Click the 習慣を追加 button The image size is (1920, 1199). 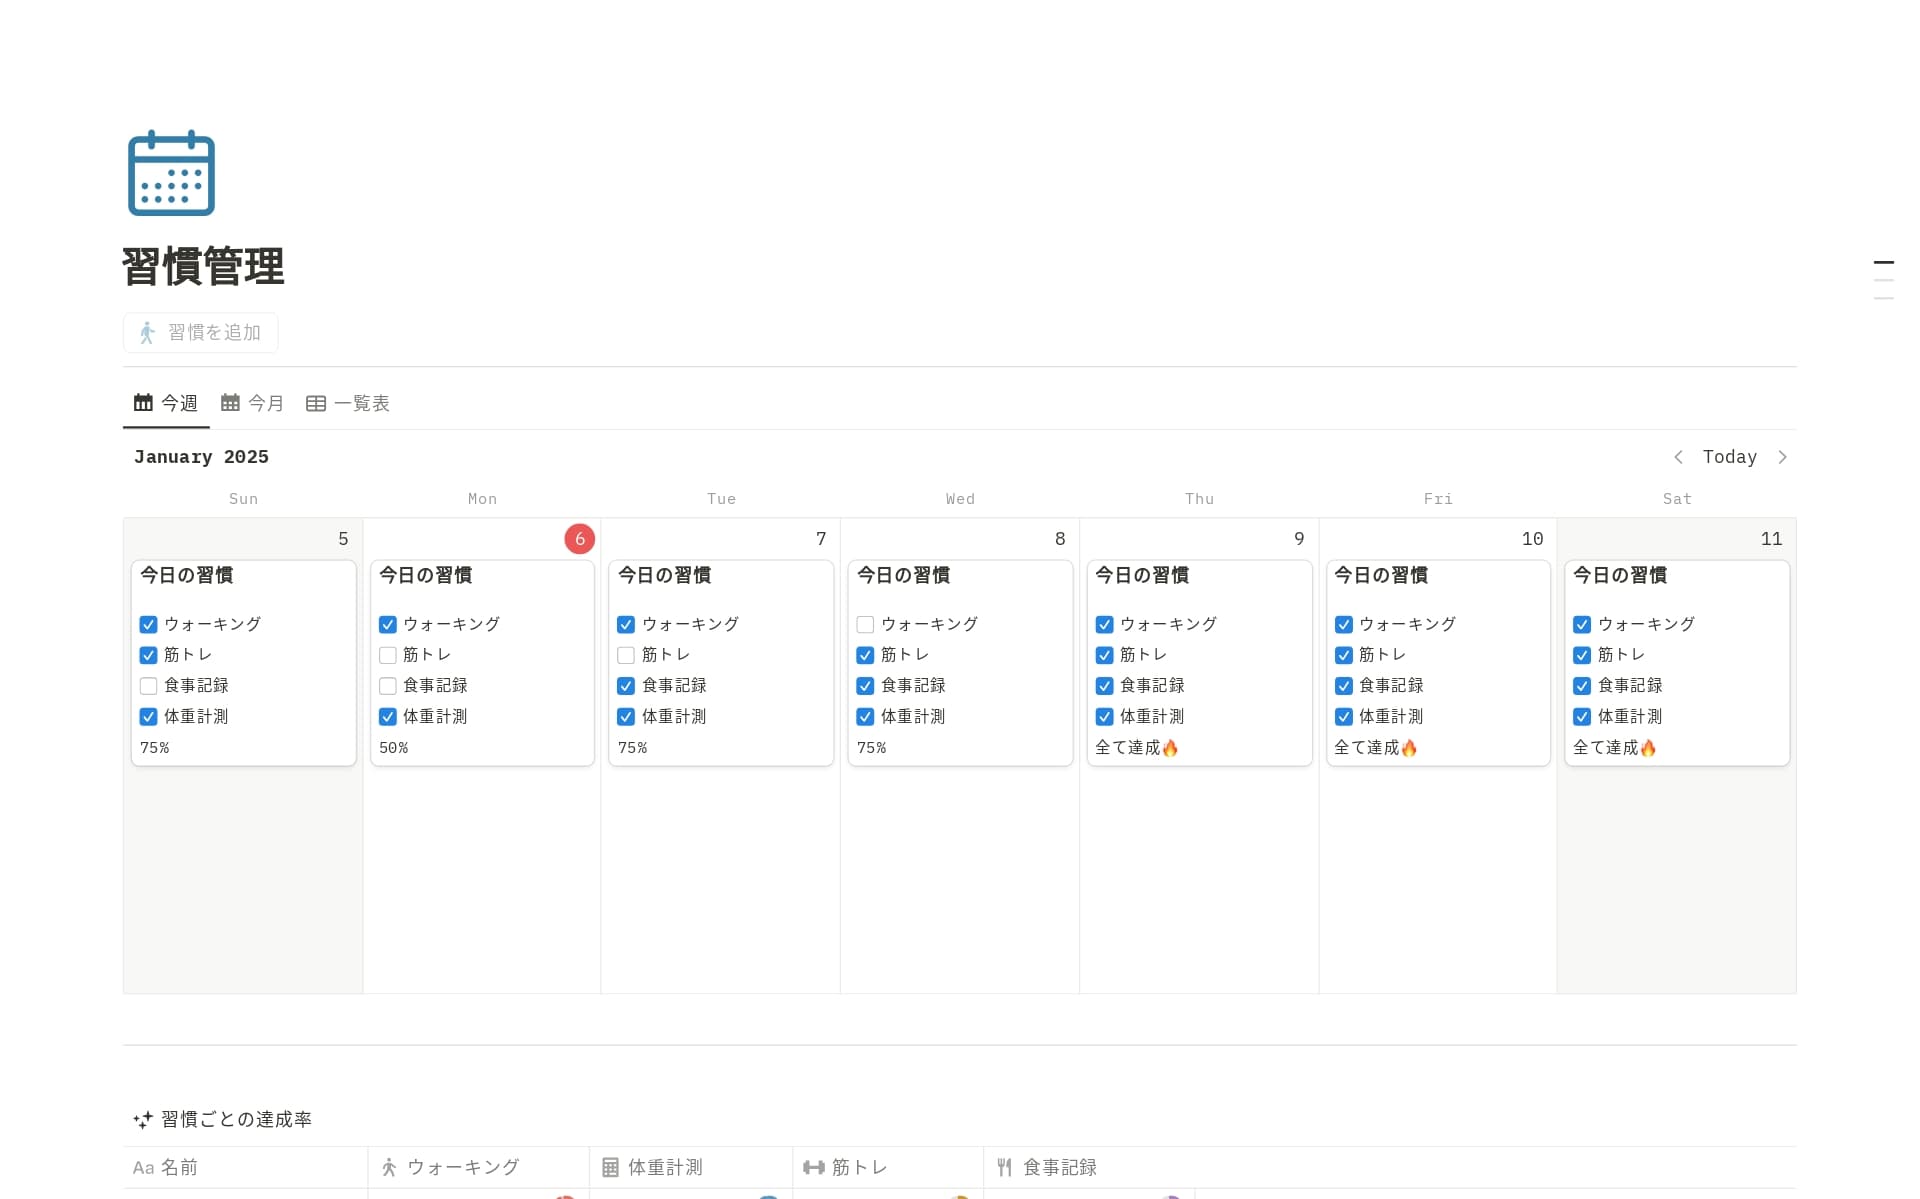click(x=201, y=333)
